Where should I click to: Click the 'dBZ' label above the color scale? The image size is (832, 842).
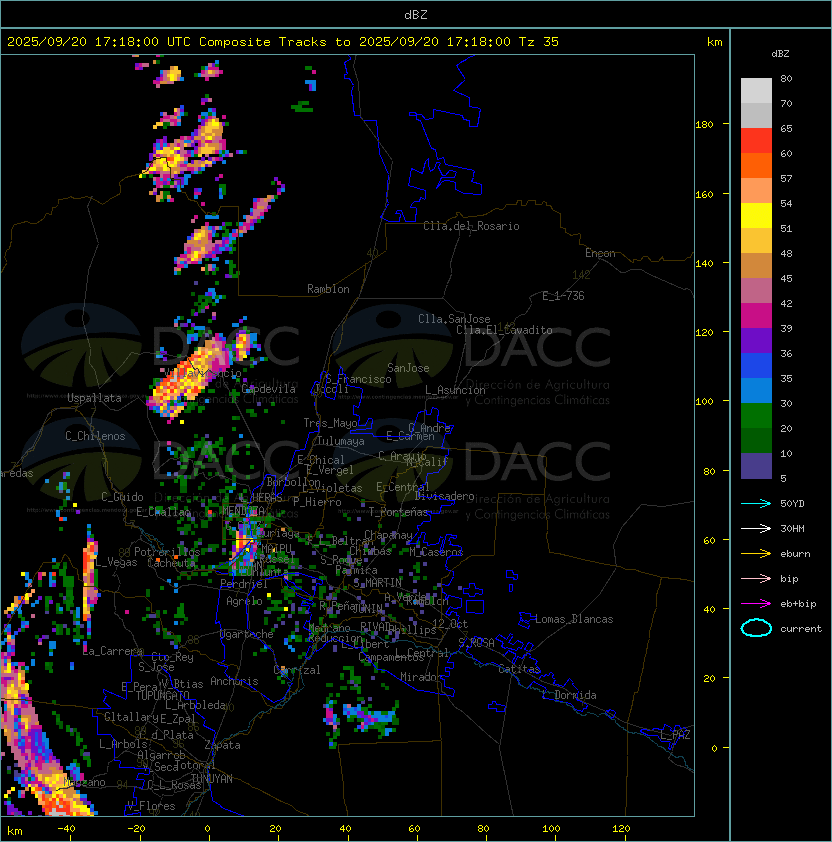780,54
